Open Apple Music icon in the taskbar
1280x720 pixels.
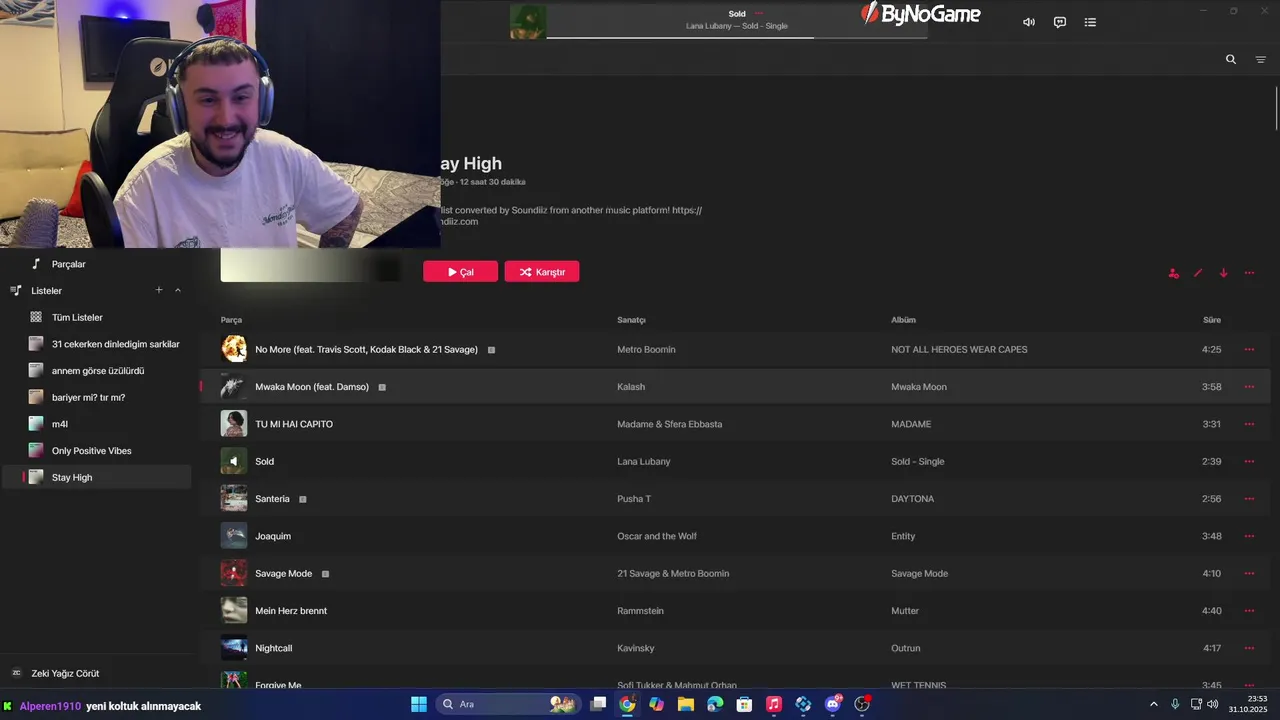(x=773, y=704)
